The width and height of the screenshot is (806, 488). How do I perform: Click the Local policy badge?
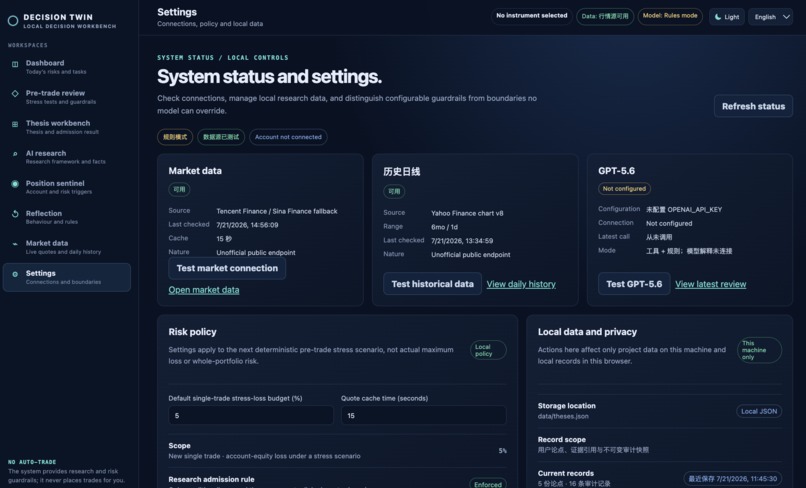tap(488, 350)
